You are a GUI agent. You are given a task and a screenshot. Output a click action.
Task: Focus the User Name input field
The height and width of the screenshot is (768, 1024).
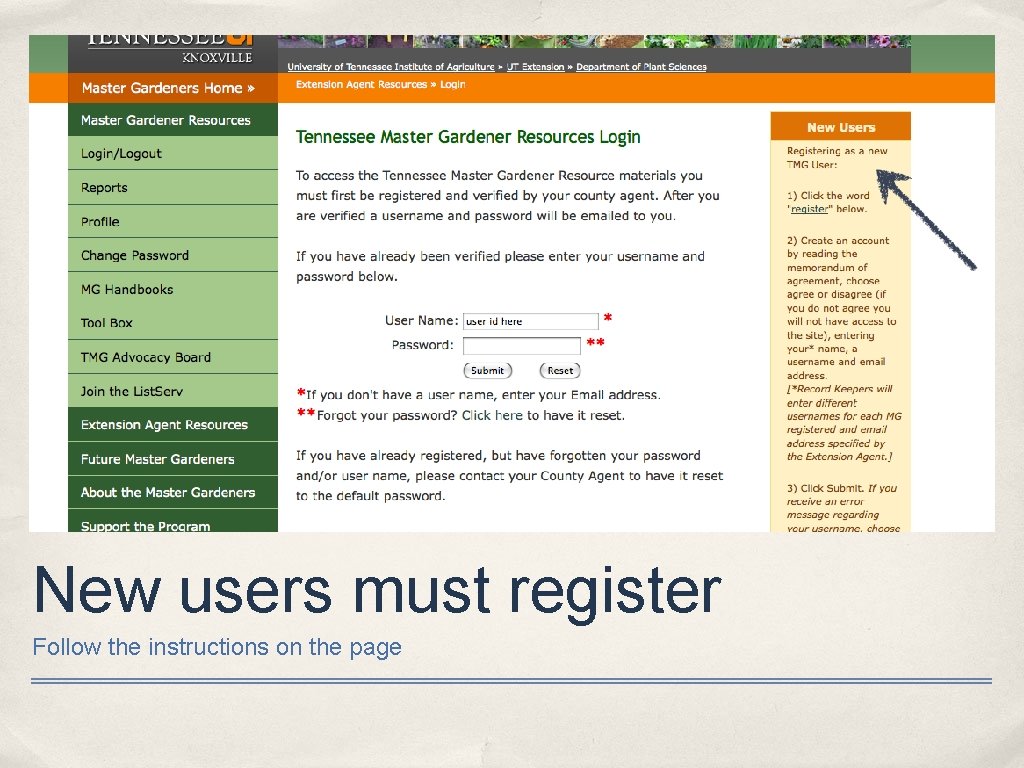tap(530, 321)
